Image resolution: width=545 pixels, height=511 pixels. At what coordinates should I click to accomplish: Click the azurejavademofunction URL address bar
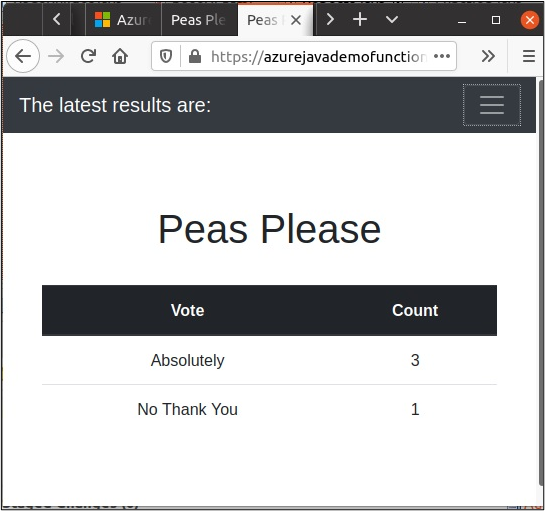click(x=318, y=56)
